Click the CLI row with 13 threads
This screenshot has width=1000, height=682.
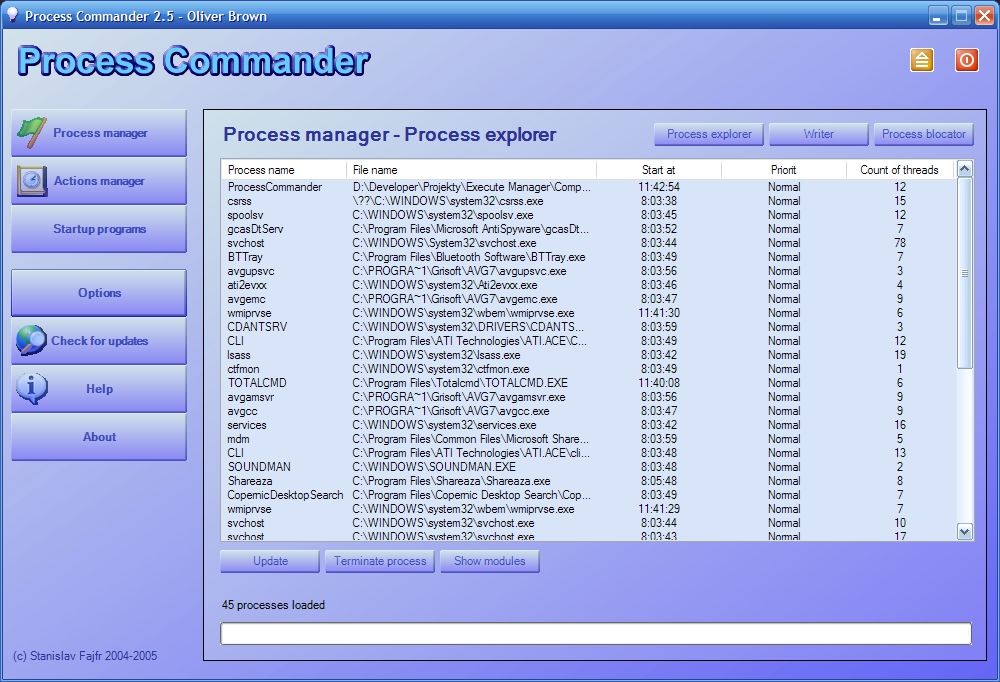589,453
